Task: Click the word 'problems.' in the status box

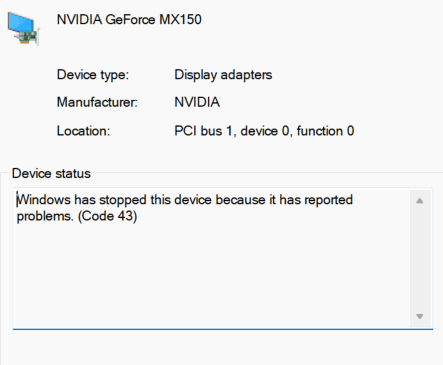Action: coord(45,217)
